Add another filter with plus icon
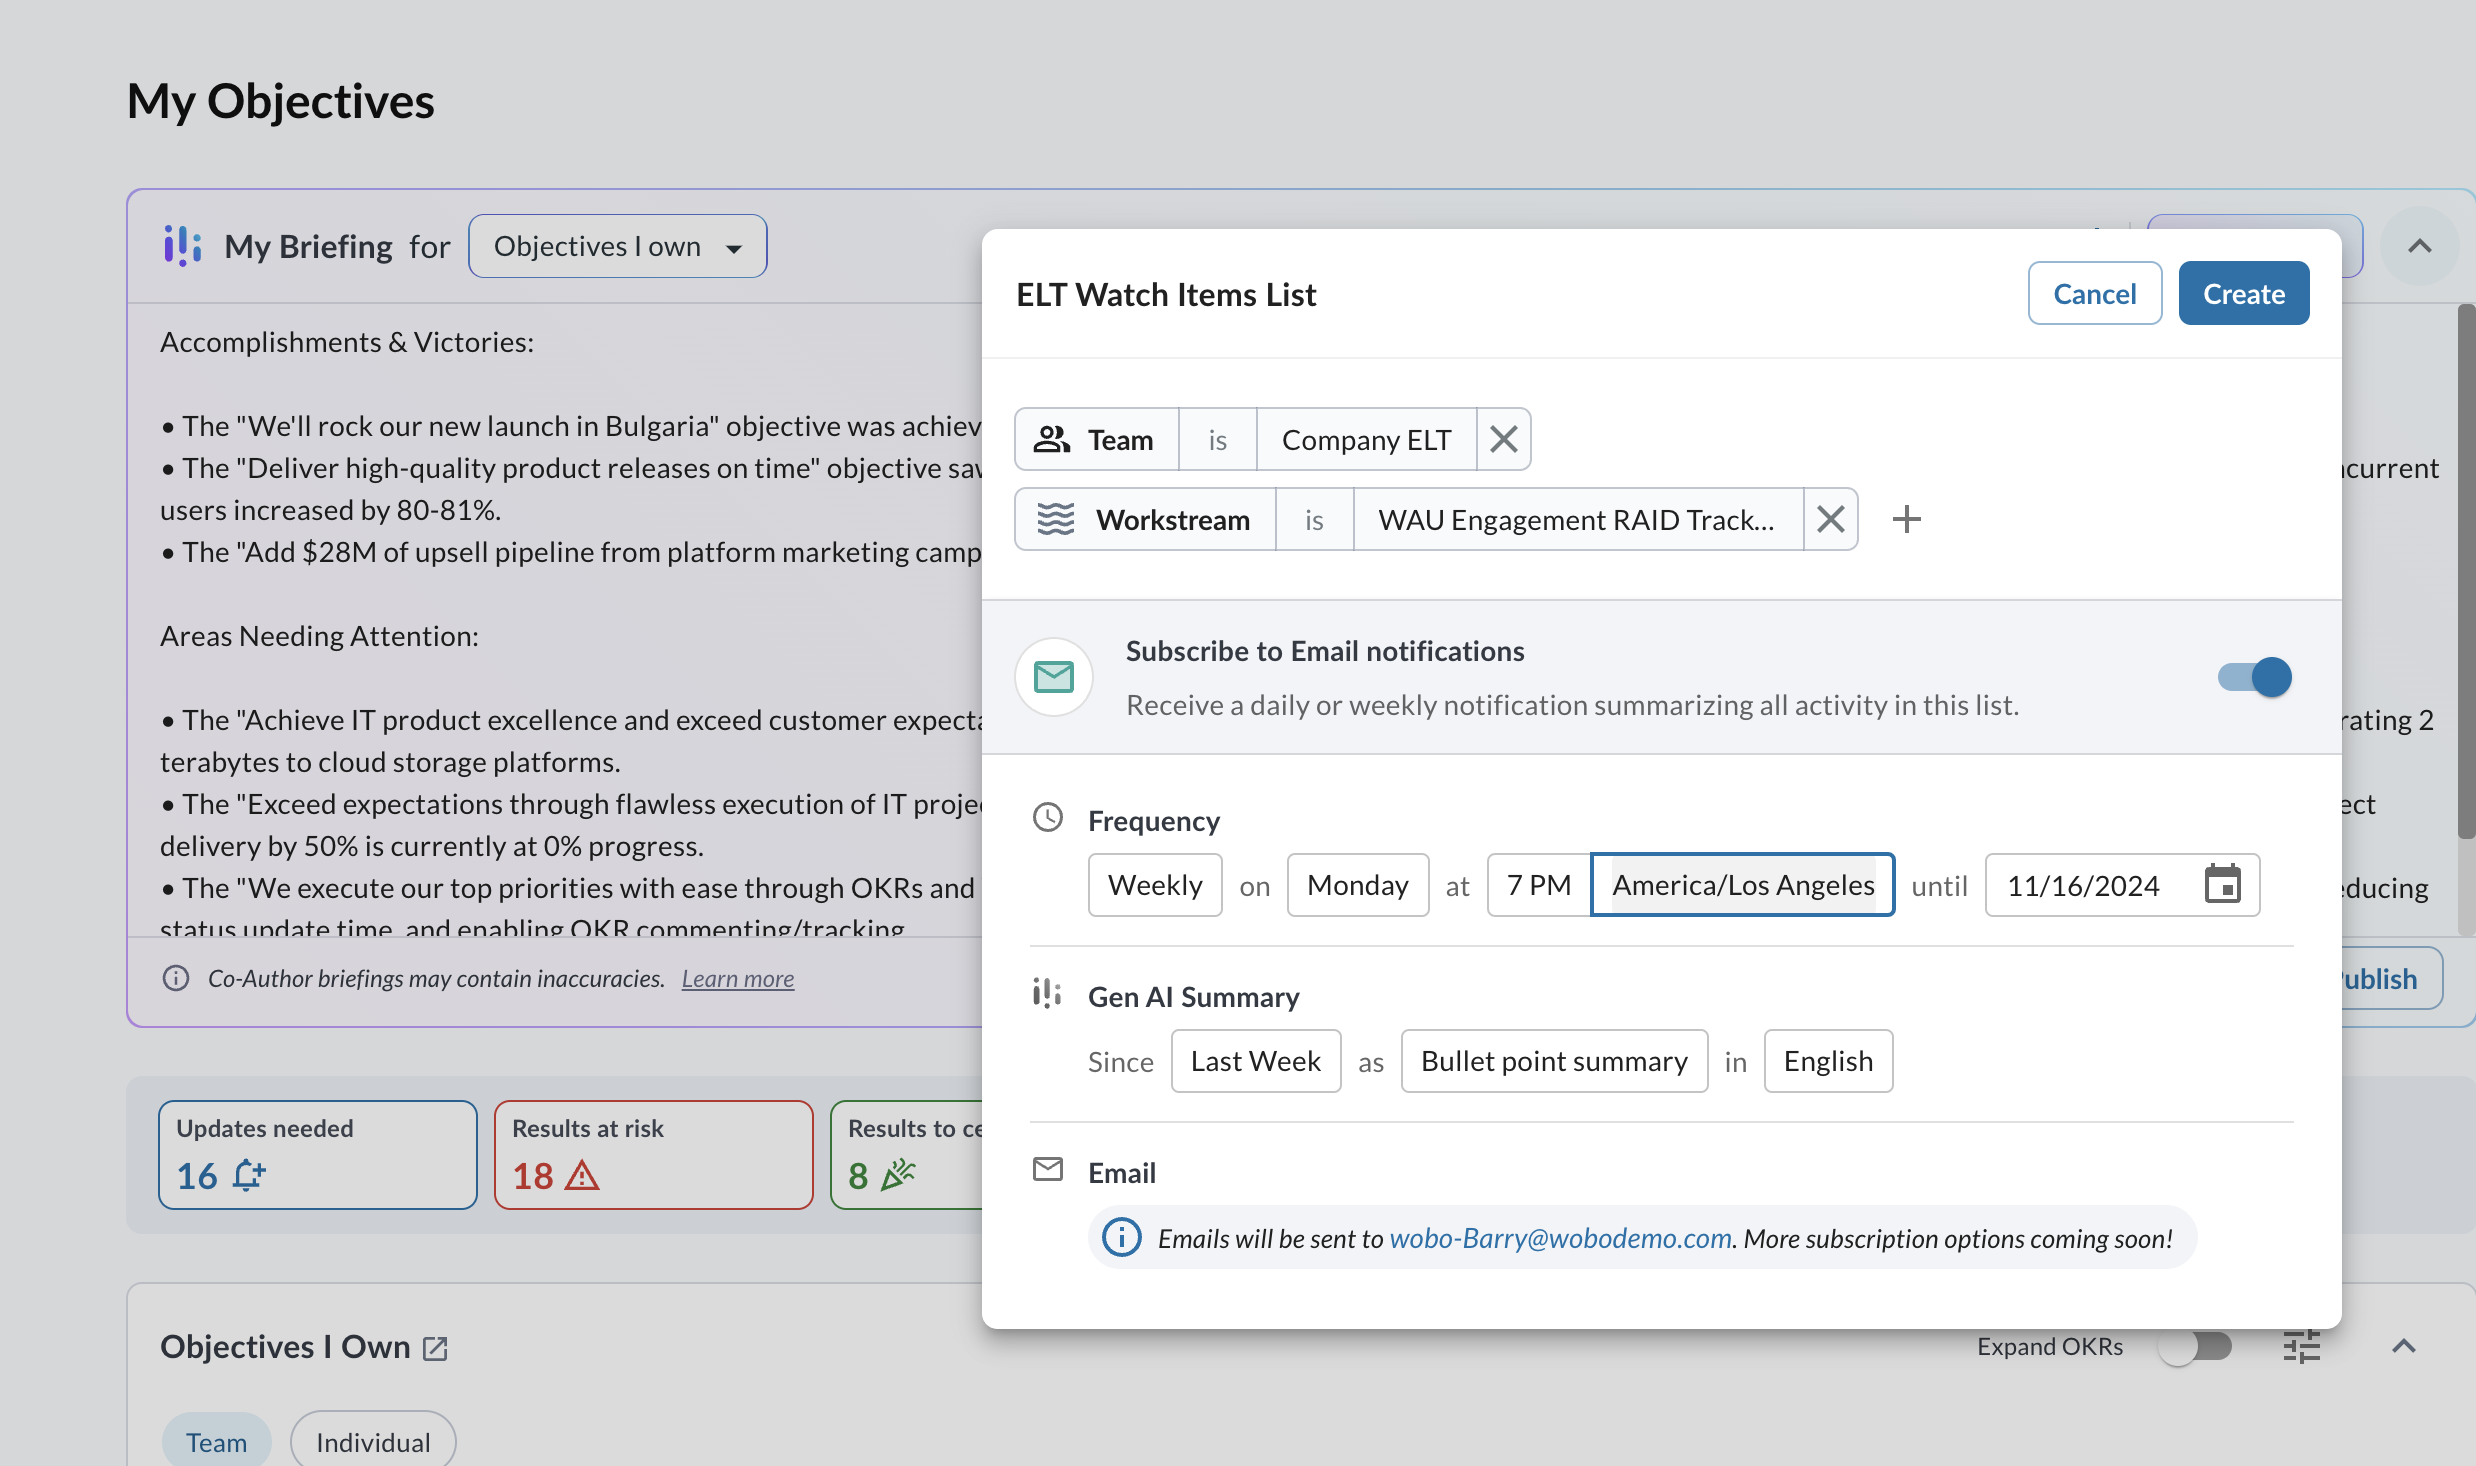Viewport: 2476px width, 1466px height. pyautogui.click(x=1906, y=519)
